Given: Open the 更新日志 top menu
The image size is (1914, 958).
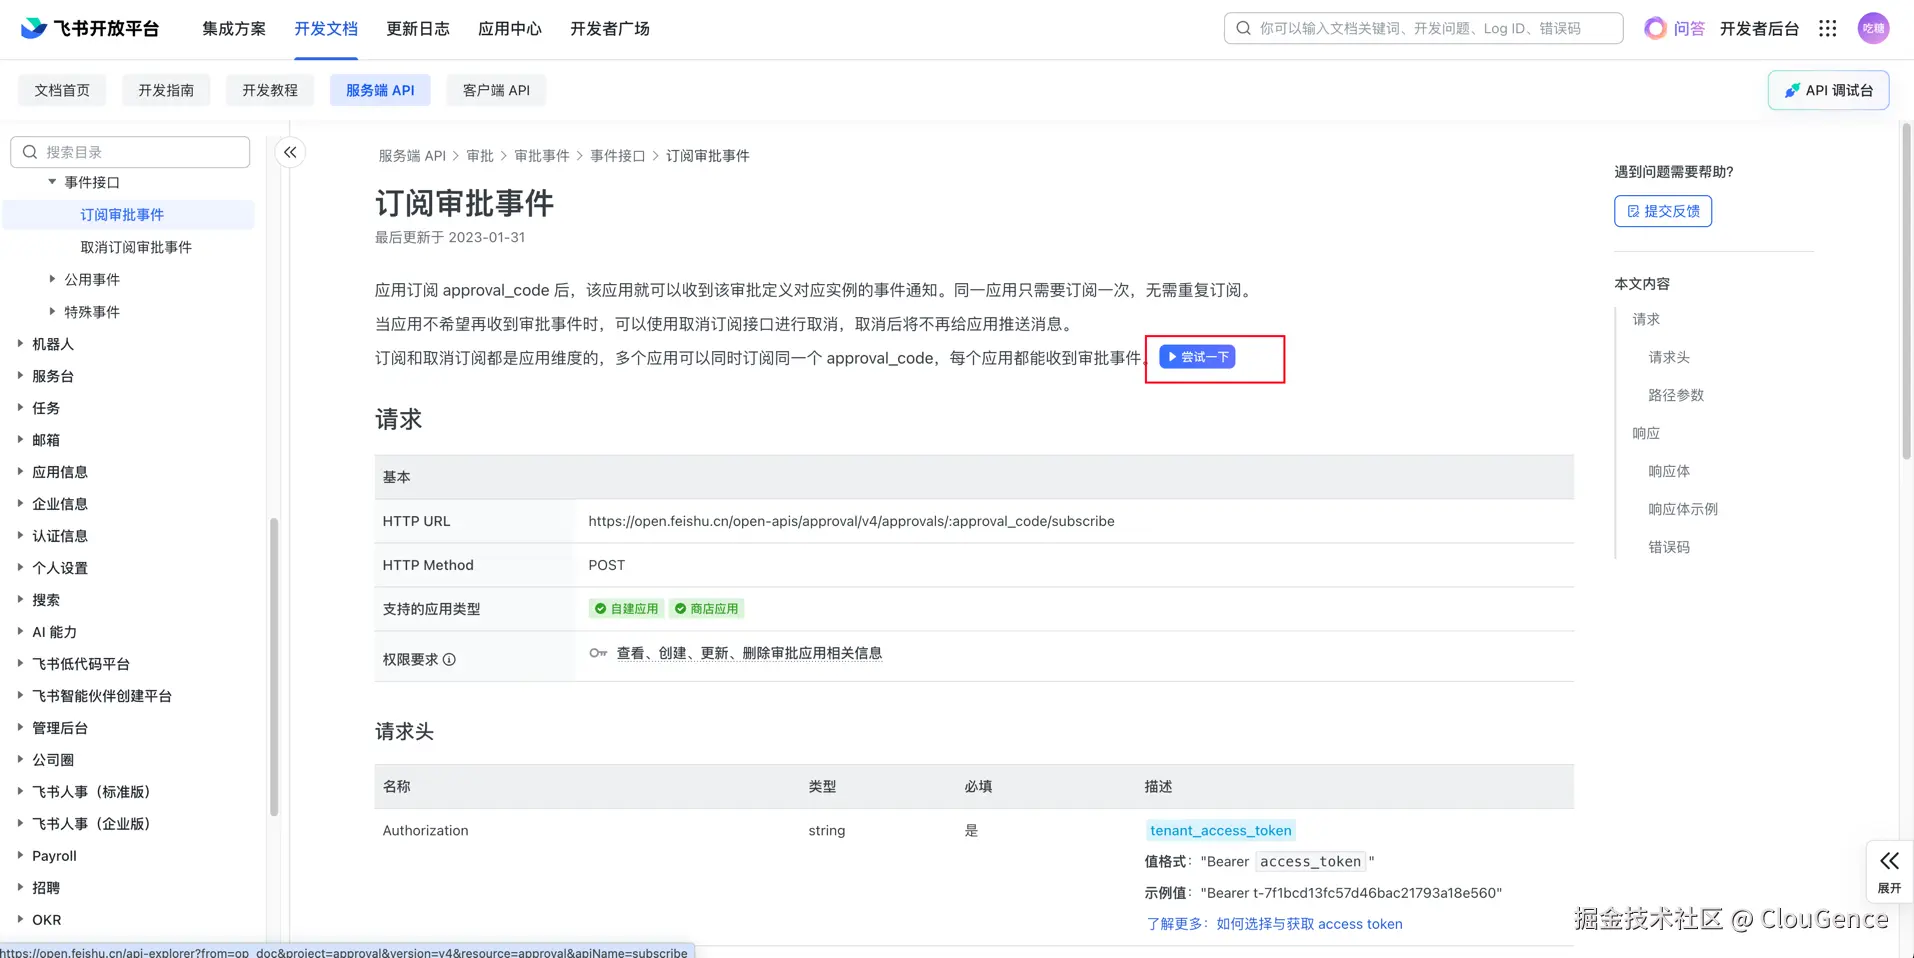Looking at the screenshot, I should click(x=418, y=28).
